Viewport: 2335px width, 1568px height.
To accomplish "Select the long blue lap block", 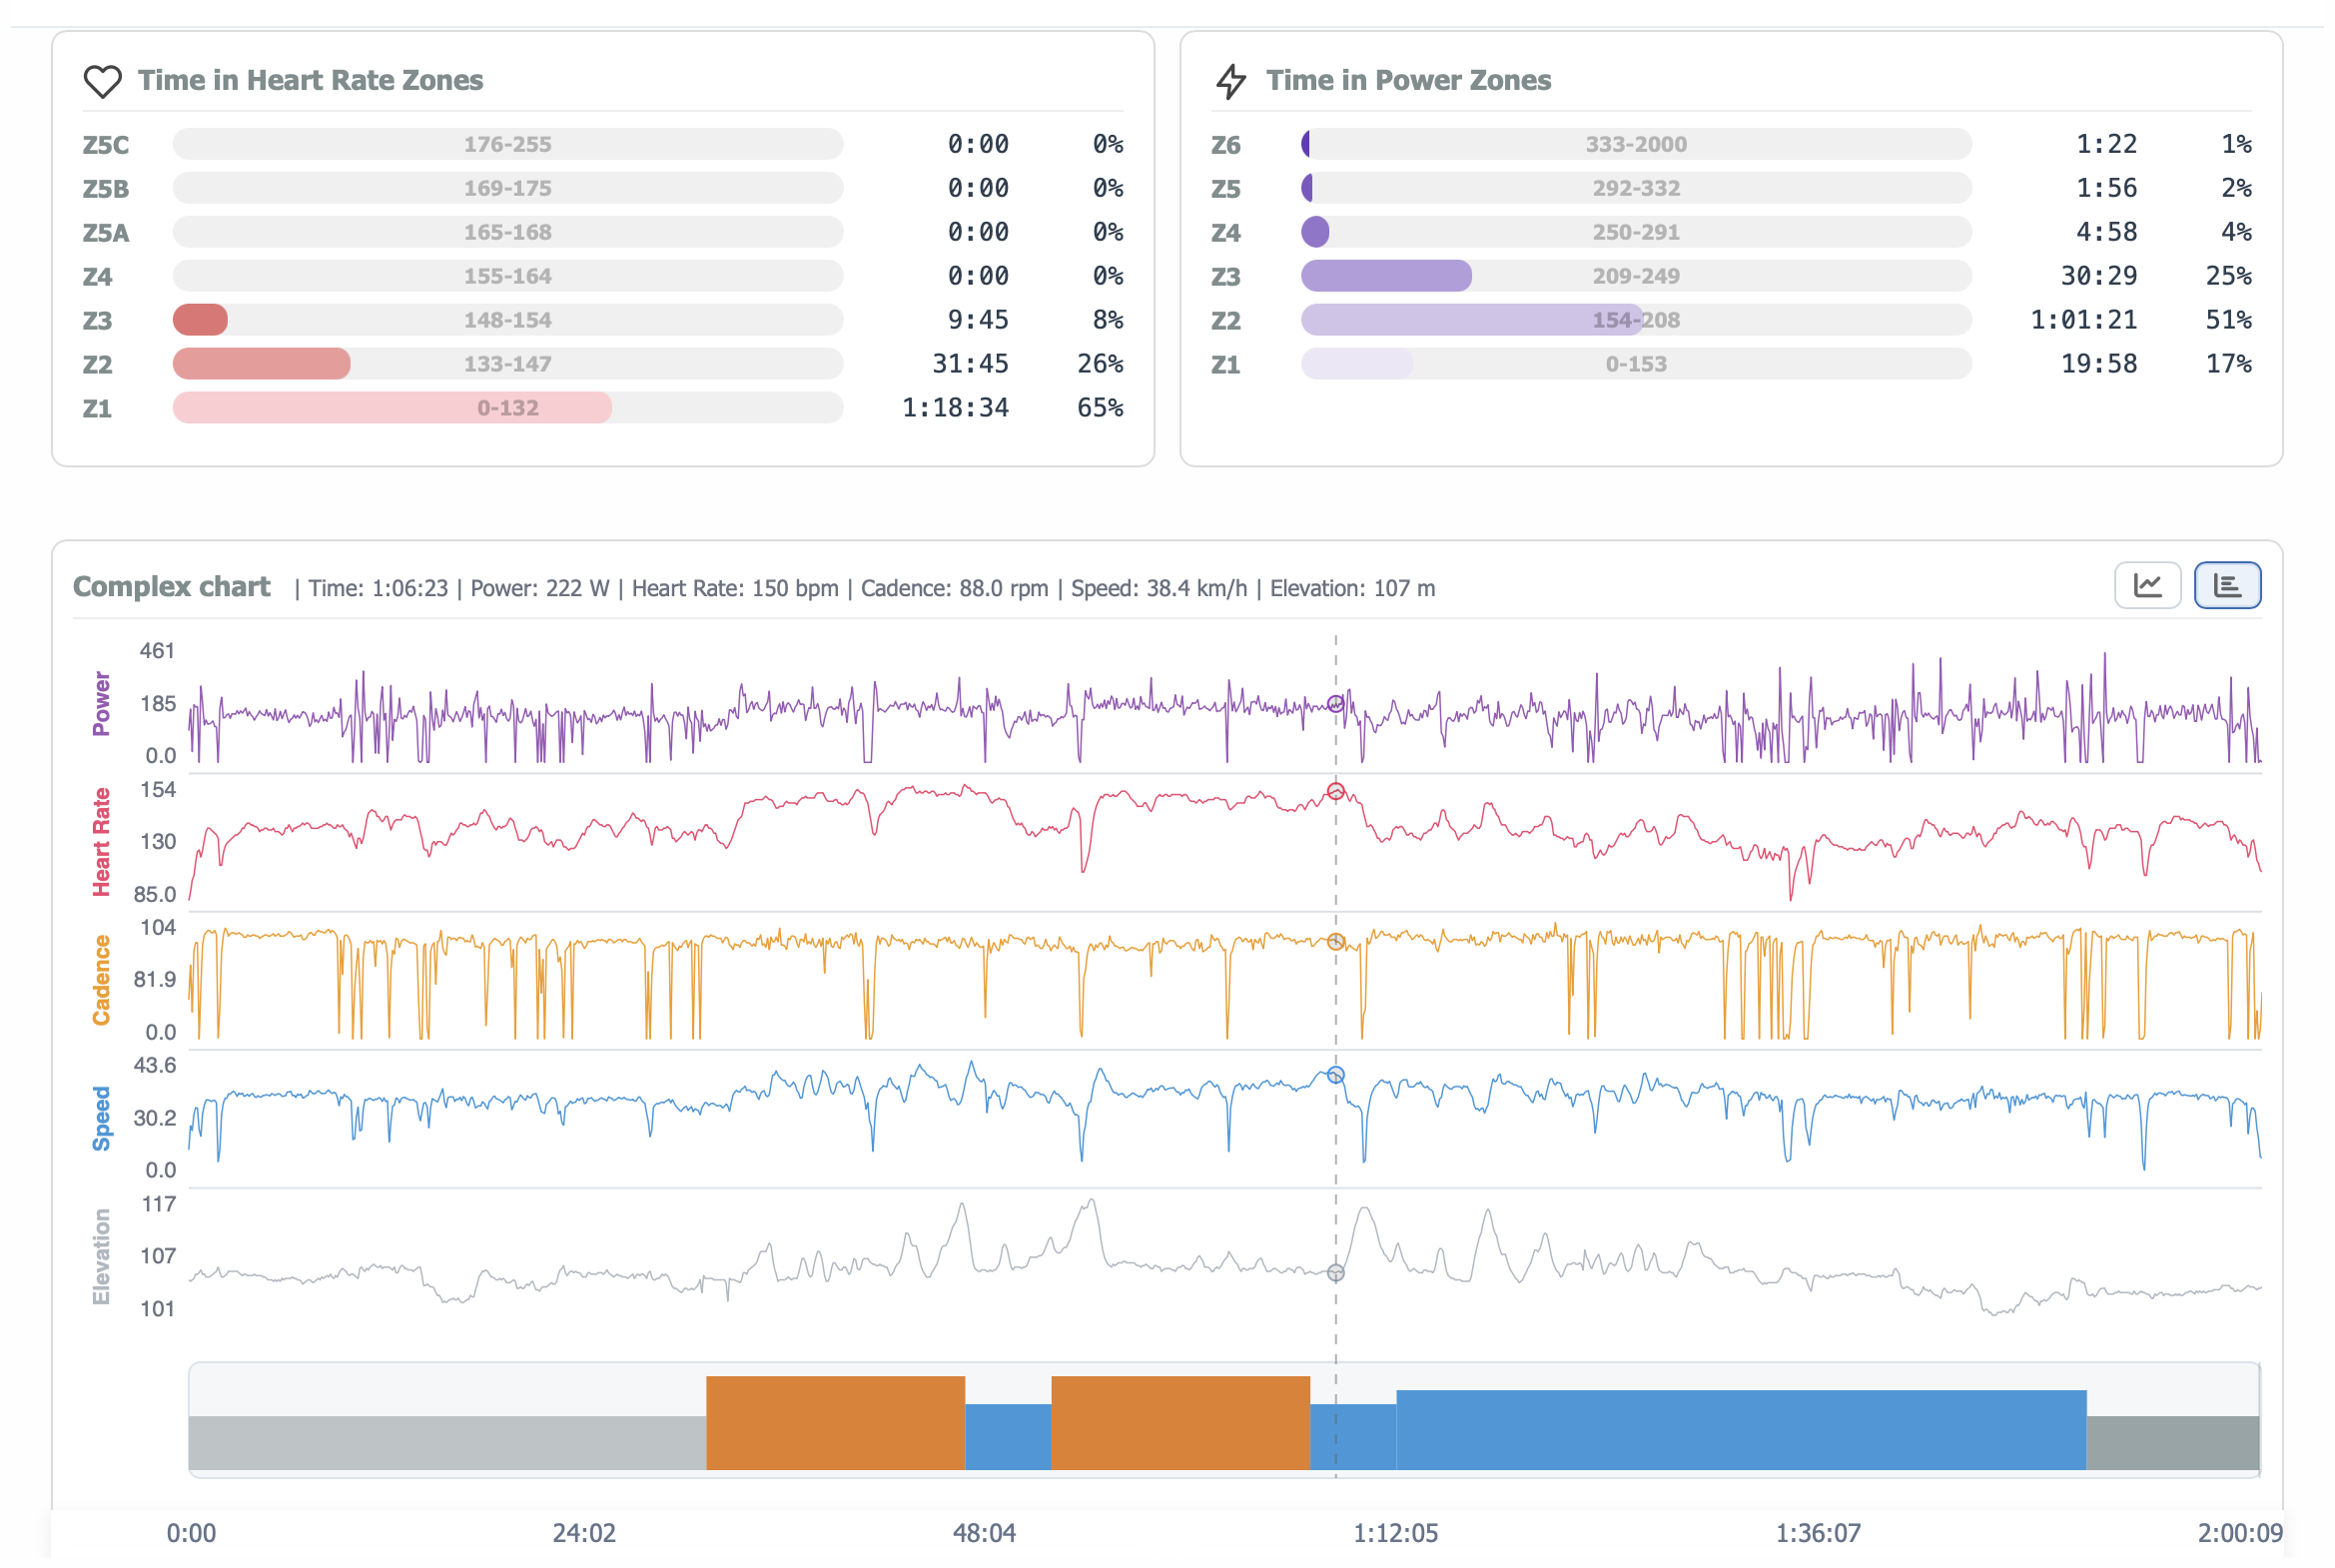I will (1740, 1430).
